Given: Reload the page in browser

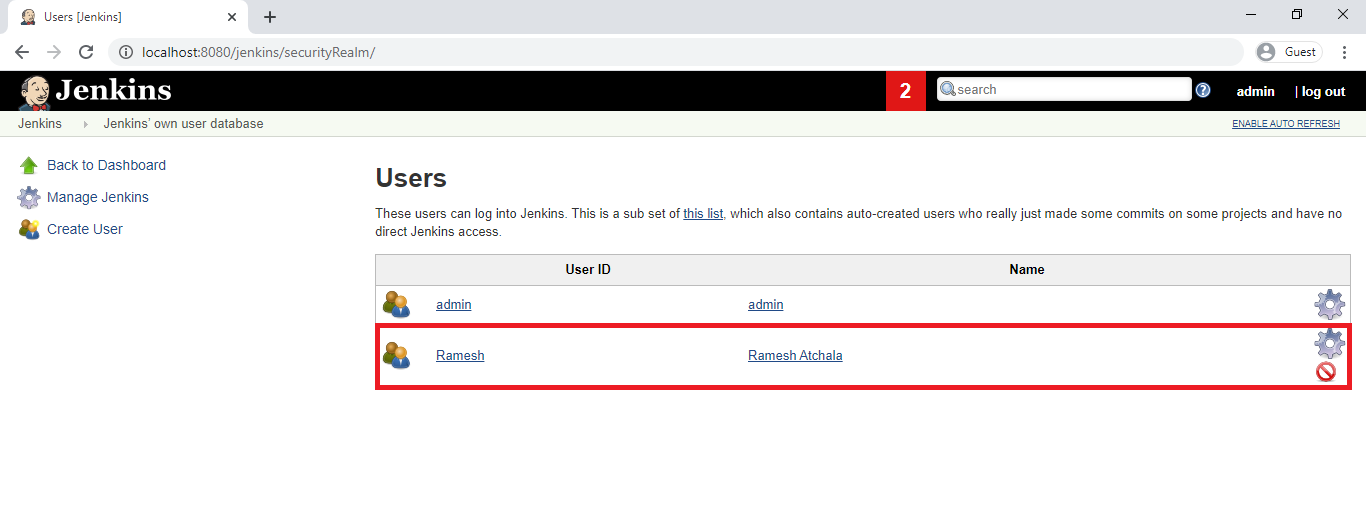Looking at the screenshot, I should pos(86,52).
